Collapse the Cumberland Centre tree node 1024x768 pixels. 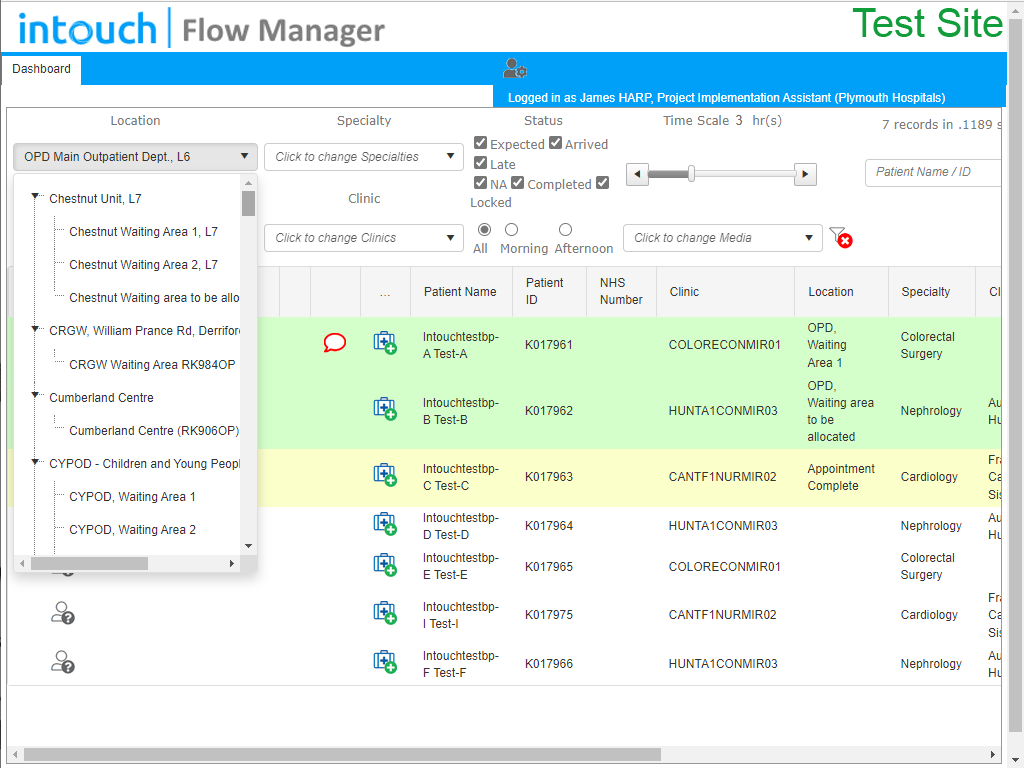click(x=35, y=395)
